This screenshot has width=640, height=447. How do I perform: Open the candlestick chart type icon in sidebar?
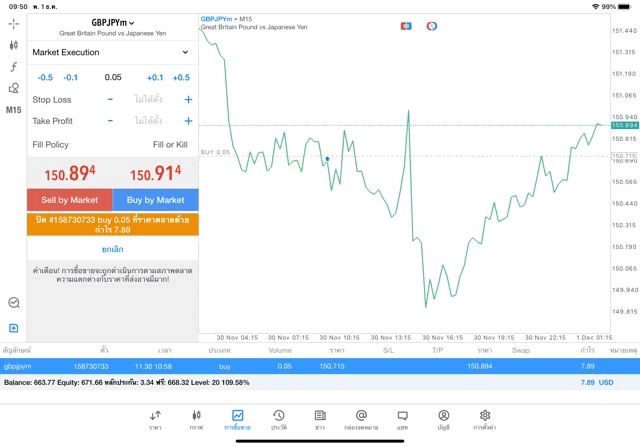(x=13, y=45)
